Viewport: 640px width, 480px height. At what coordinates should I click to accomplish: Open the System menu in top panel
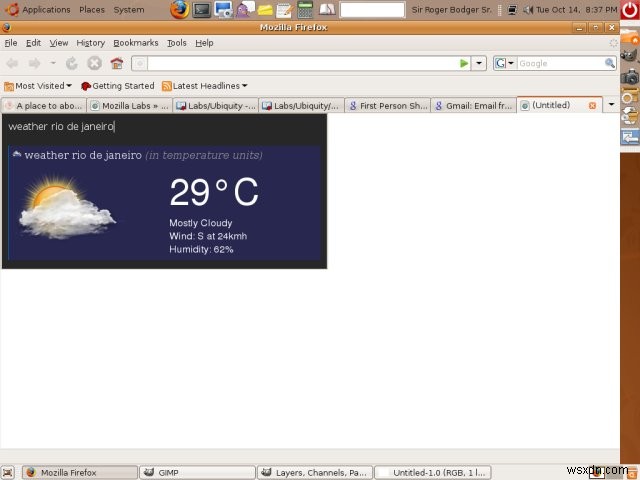coord(129,9)
